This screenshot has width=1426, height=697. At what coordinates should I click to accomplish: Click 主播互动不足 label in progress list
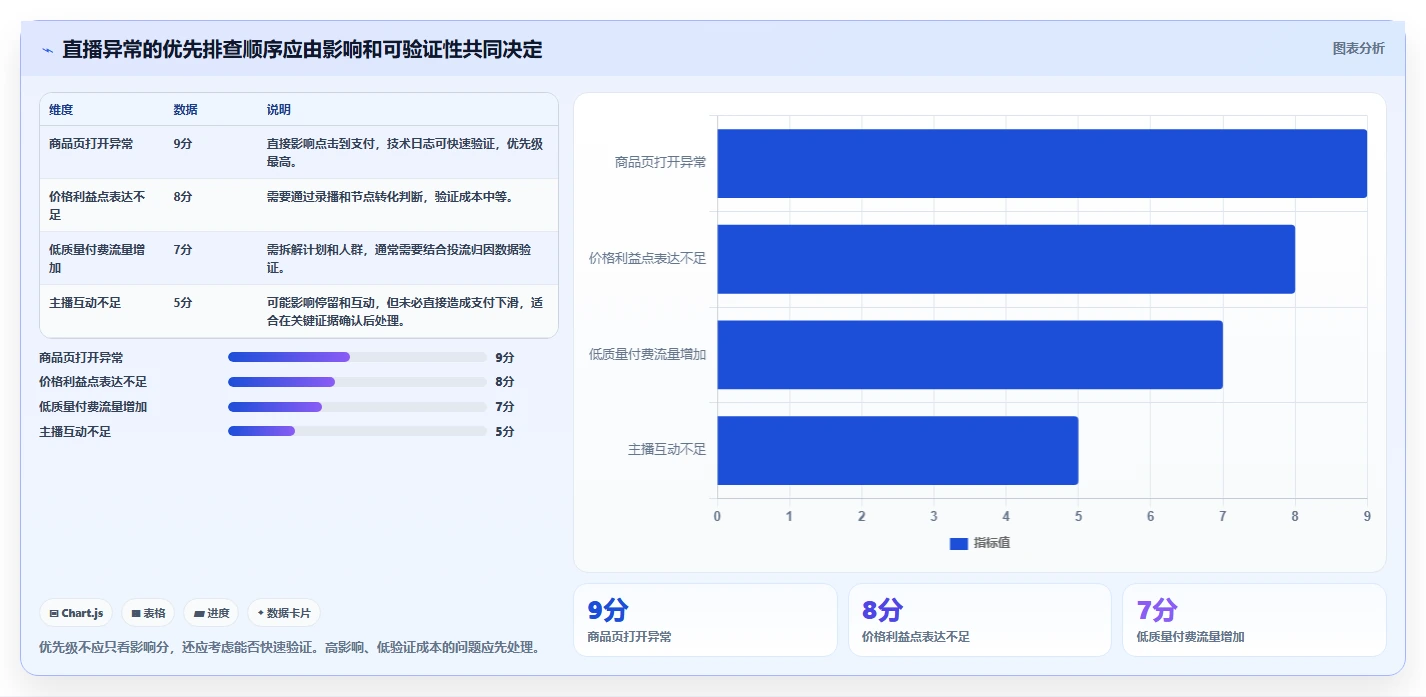(x=75, y=432)
